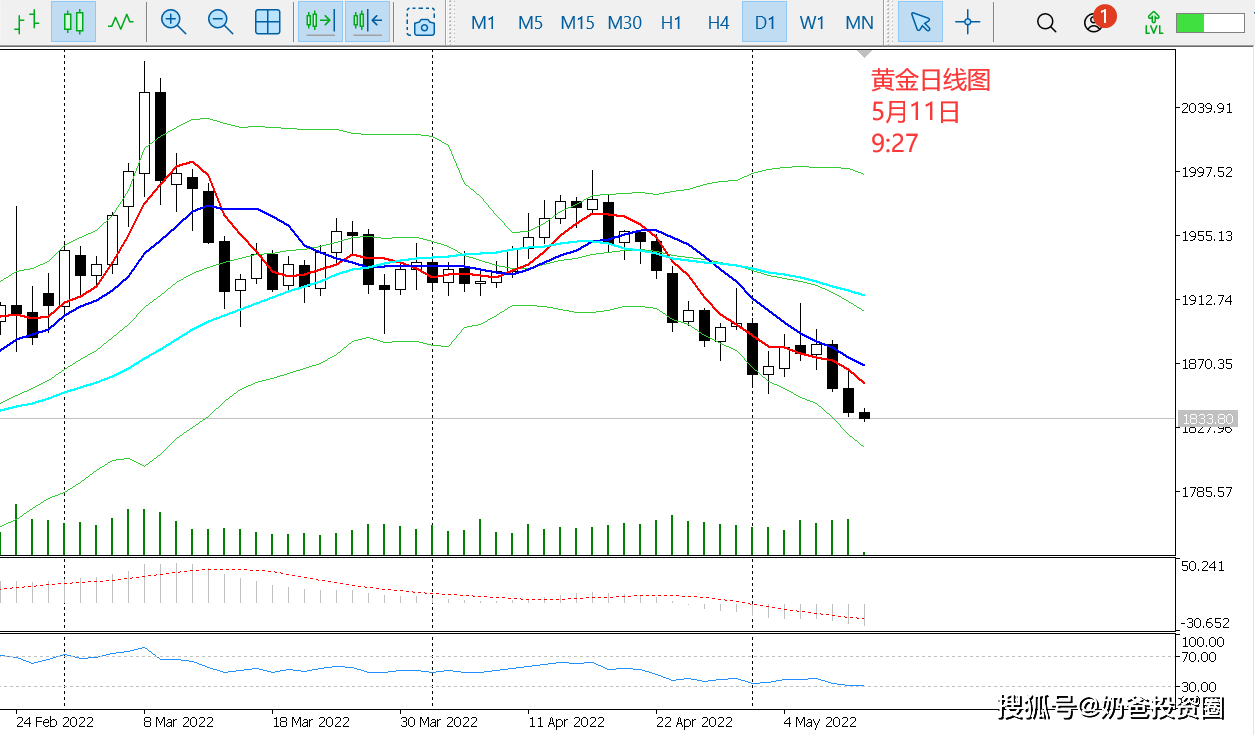The width and height of the screenshot is (1255, 735).
Task: Click the 1833.80 current price label
Action: (x=1207, y=418)
